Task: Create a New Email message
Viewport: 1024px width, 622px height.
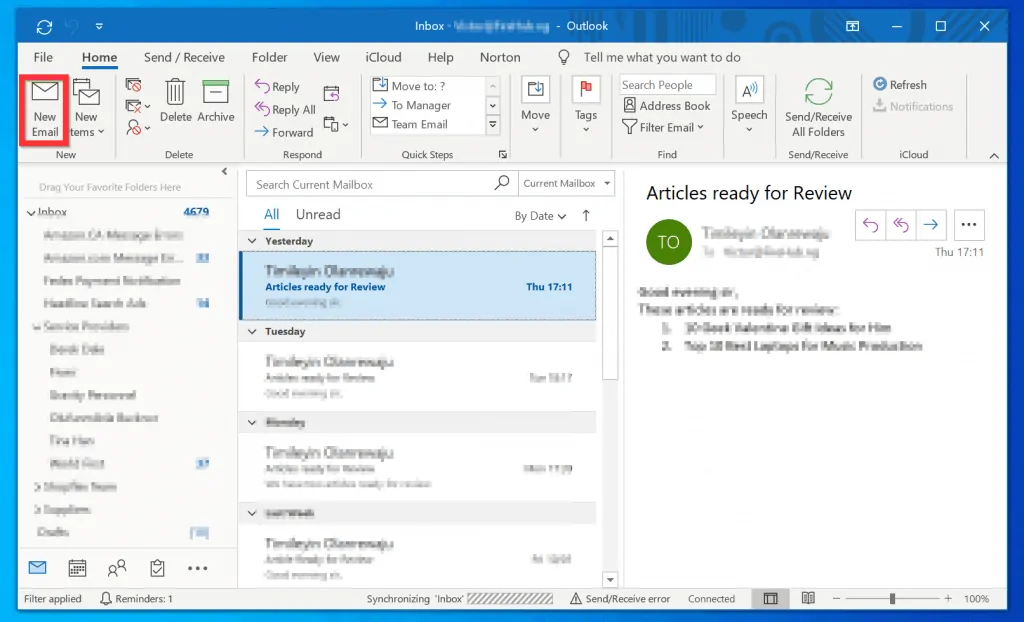Action: 44,107
